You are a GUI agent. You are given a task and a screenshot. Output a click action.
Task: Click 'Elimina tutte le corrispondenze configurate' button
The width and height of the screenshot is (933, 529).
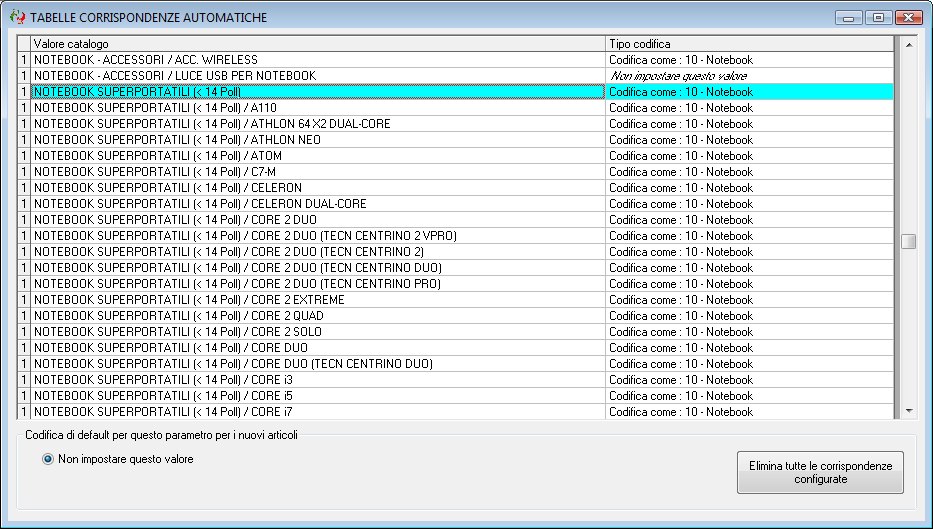pos(820,472)
